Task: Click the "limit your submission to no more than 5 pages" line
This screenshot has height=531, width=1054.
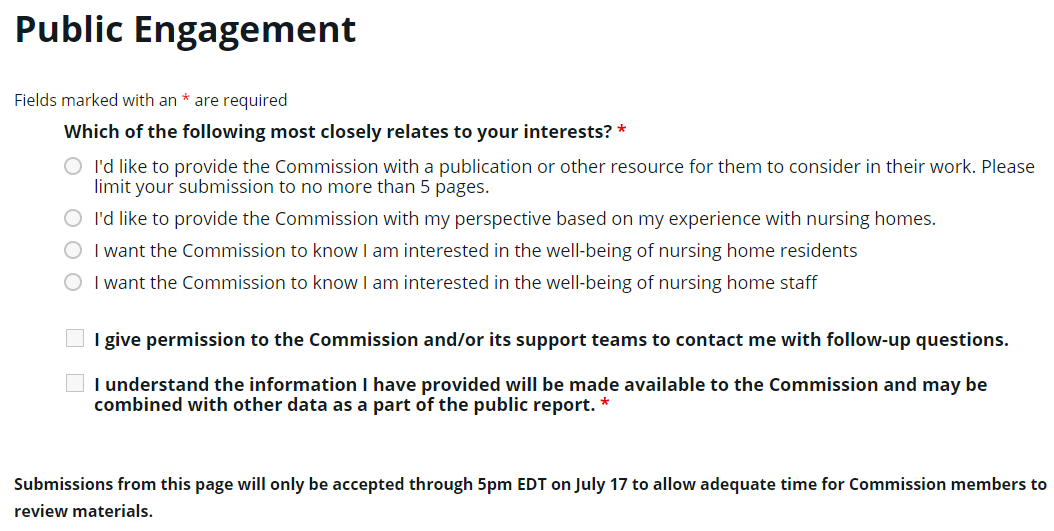Action: (x=292, y=187)
